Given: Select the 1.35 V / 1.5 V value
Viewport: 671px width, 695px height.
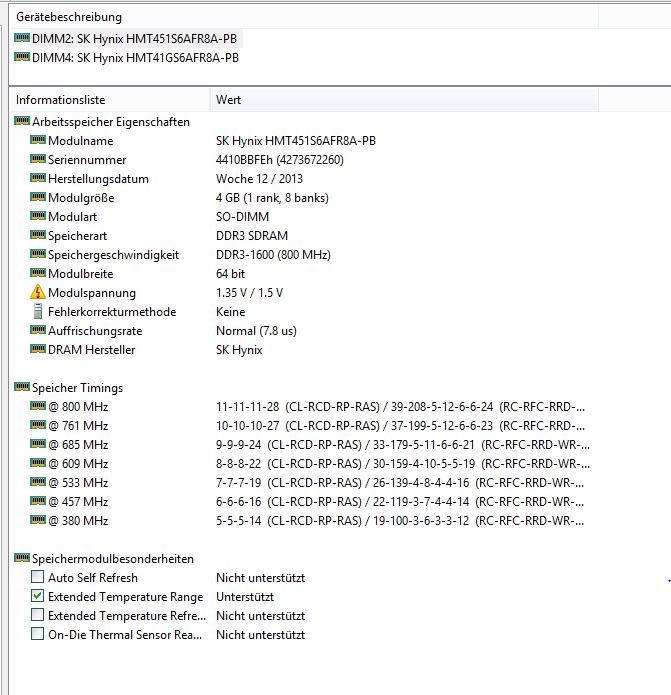Looking at the screenshot, I should pyautogui.click(x=249, y=293).
